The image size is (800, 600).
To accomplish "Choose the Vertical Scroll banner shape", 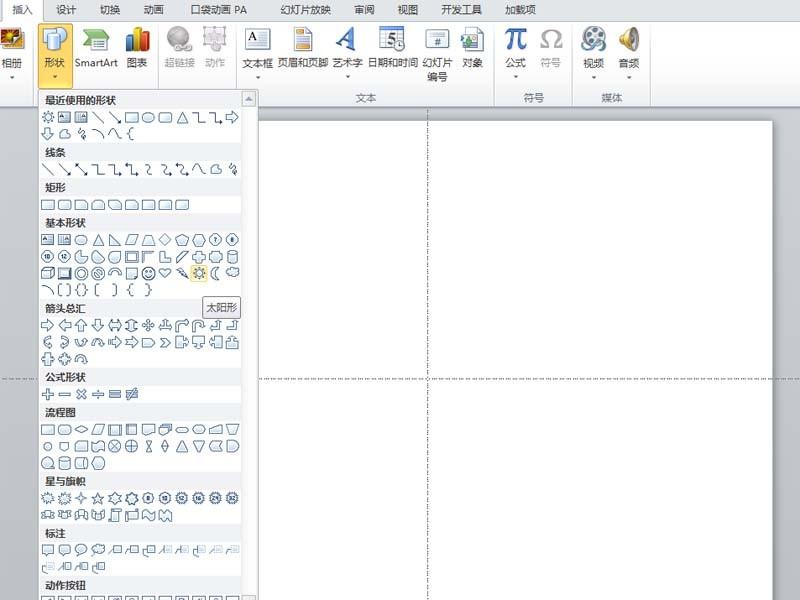I will (x=115, y=515).
